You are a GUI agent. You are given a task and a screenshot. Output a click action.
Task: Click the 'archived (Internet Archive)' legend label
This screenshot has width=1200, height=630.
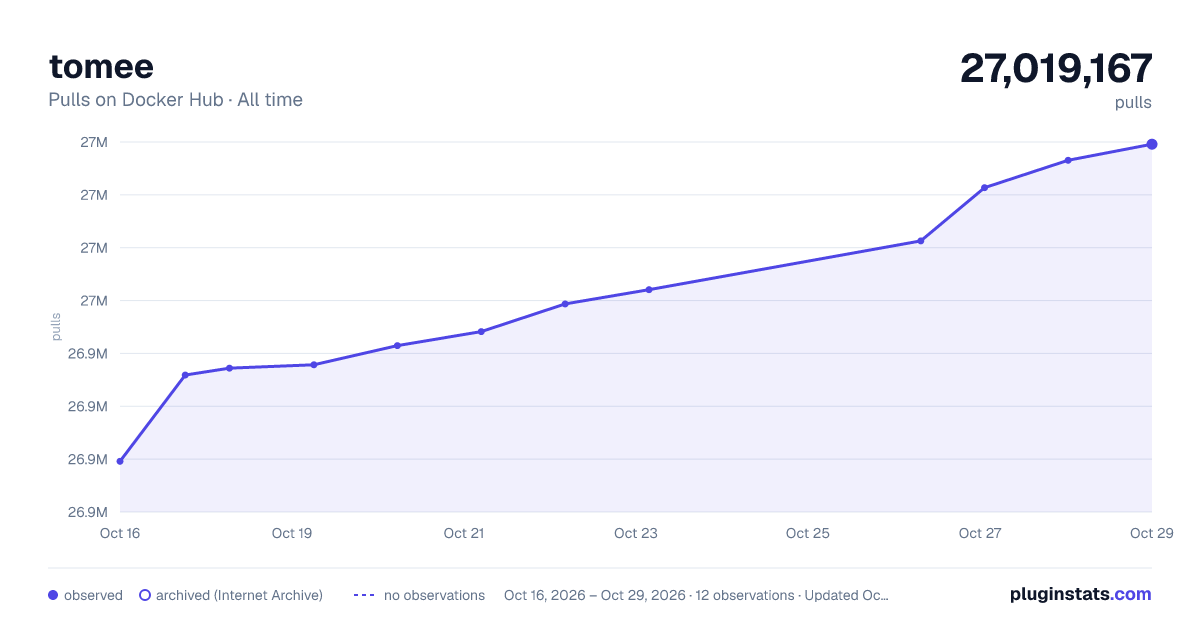tap(239, 595)
